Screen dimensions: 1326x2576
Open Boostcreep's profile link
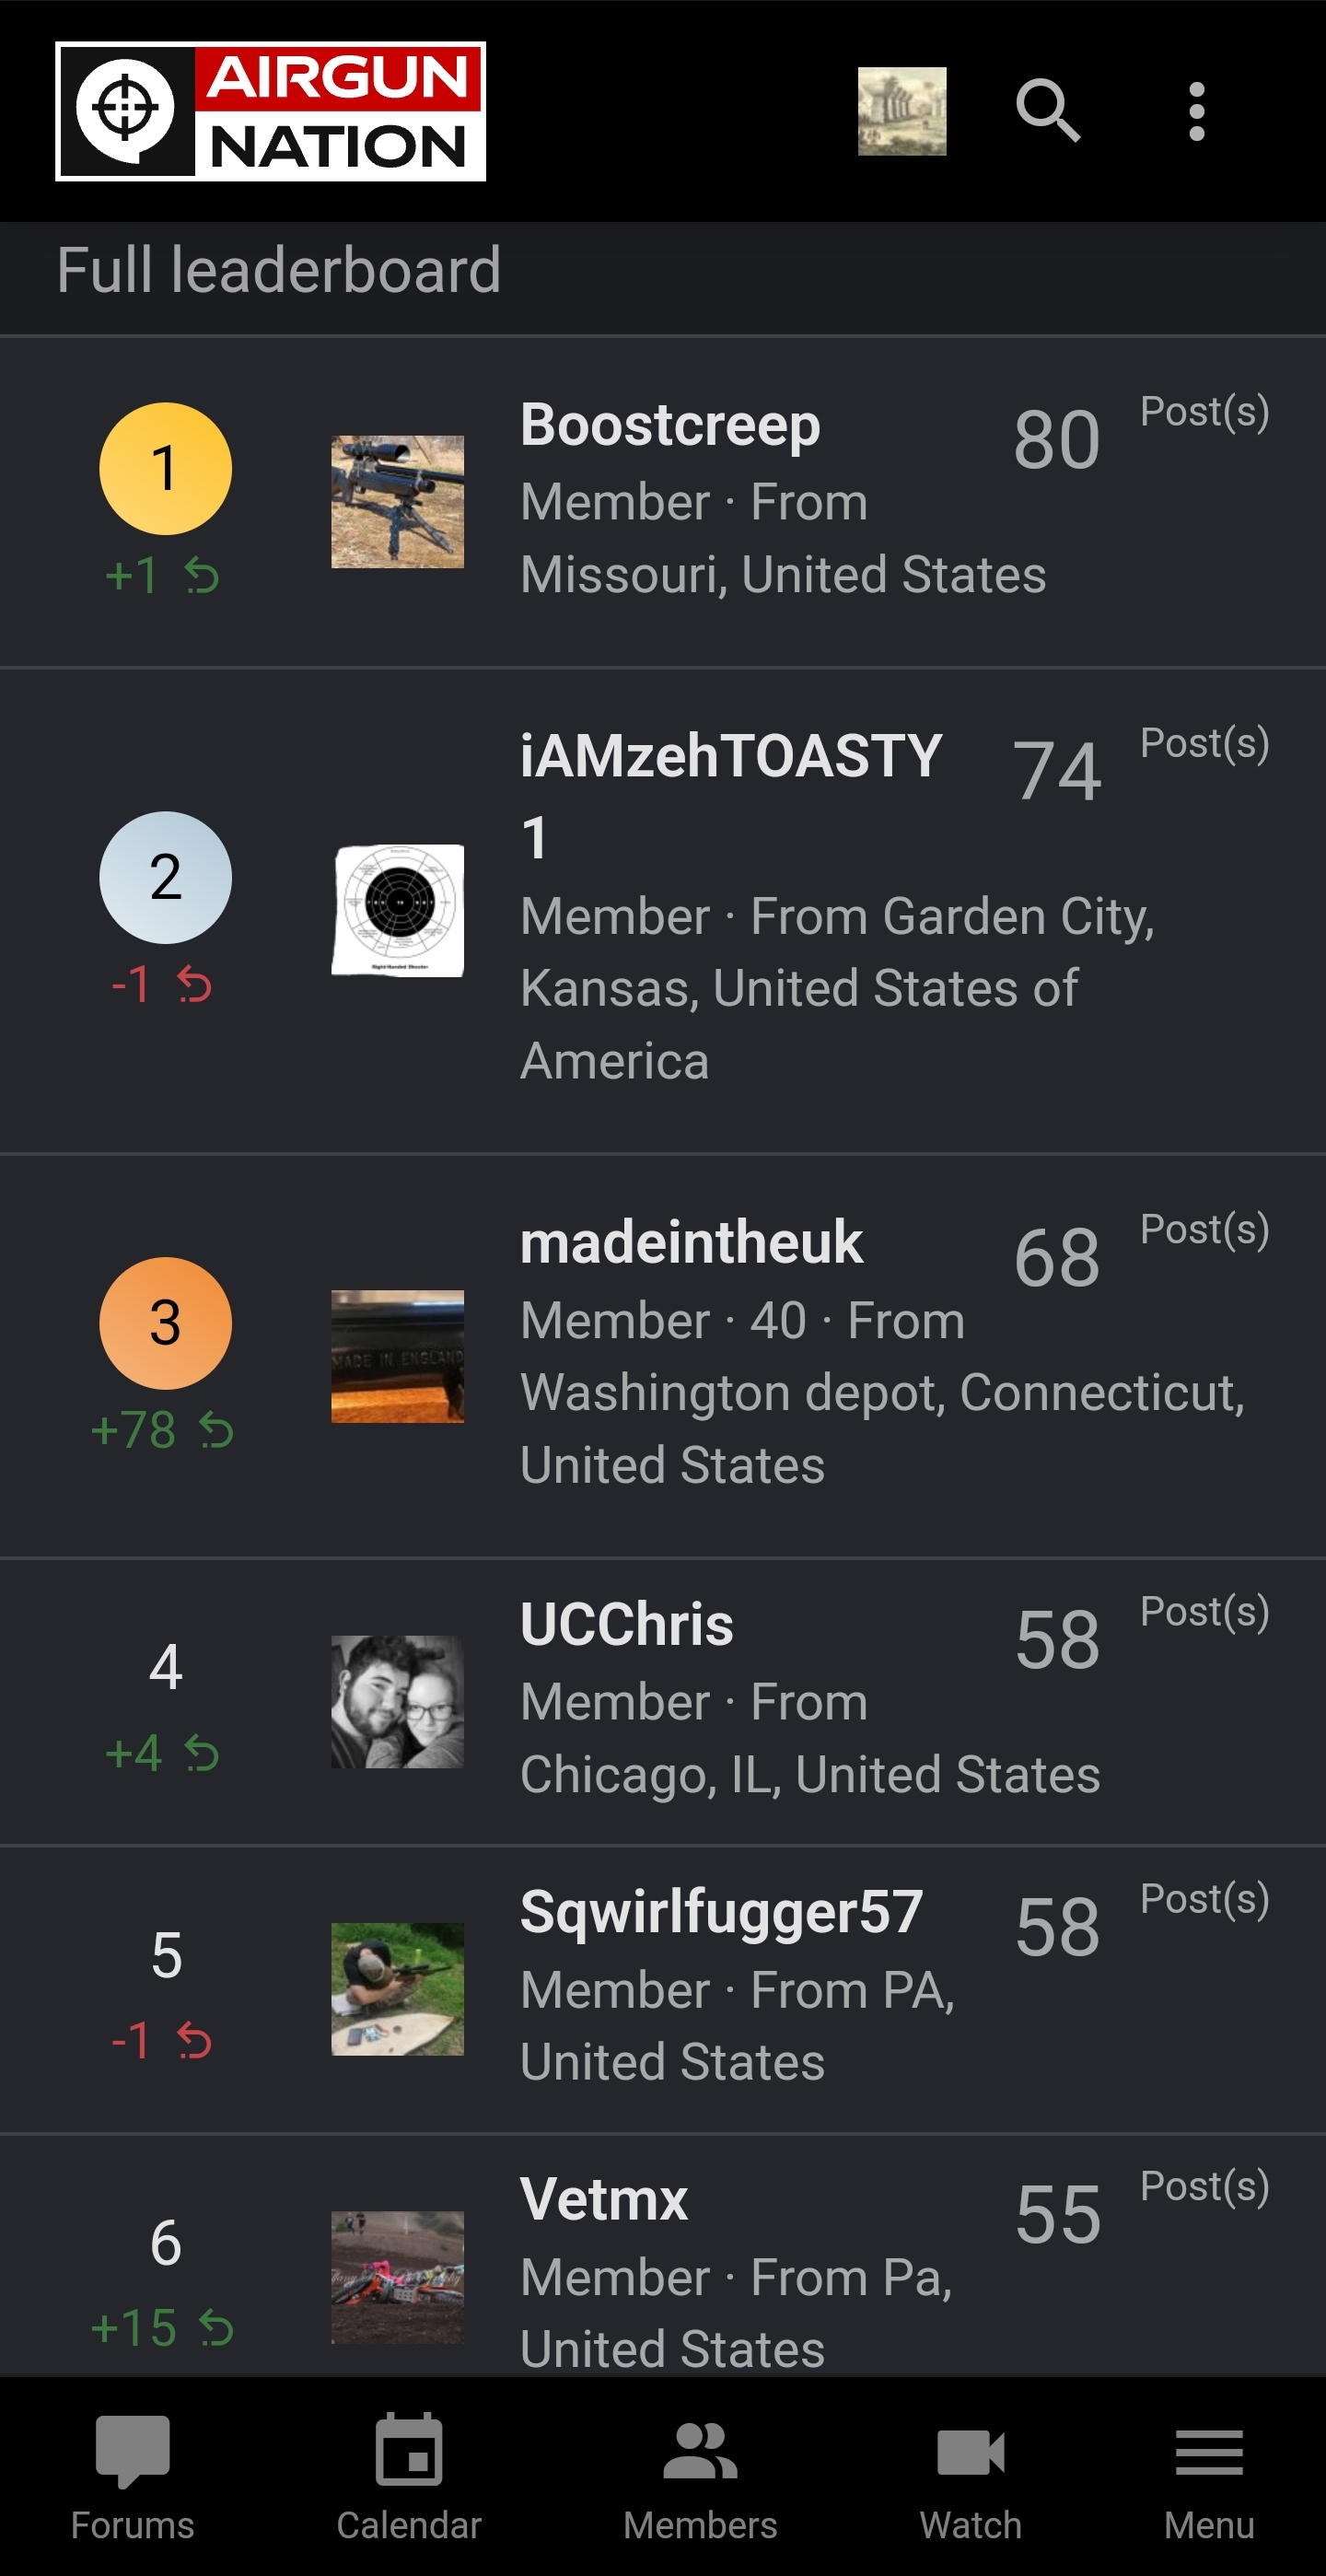670,425
